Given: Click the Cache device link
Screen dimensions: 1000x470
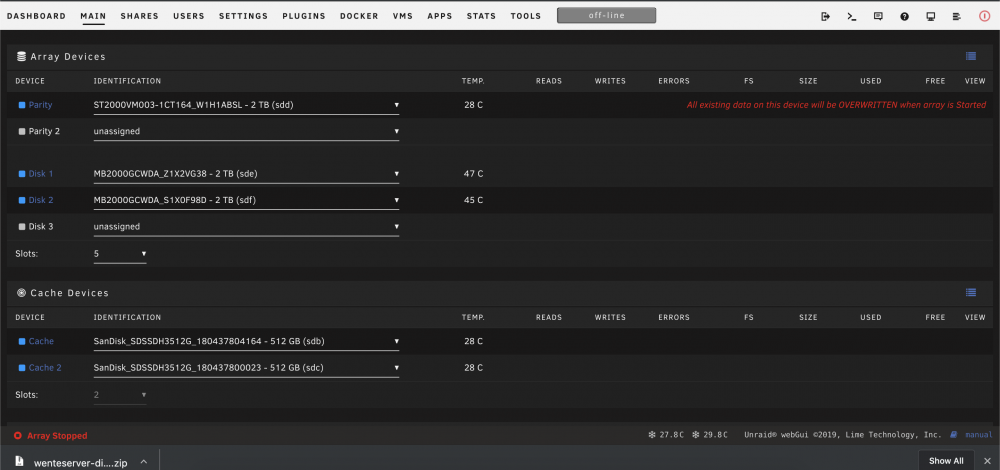Looking at the screenshot, I should (x=41, y=342).
